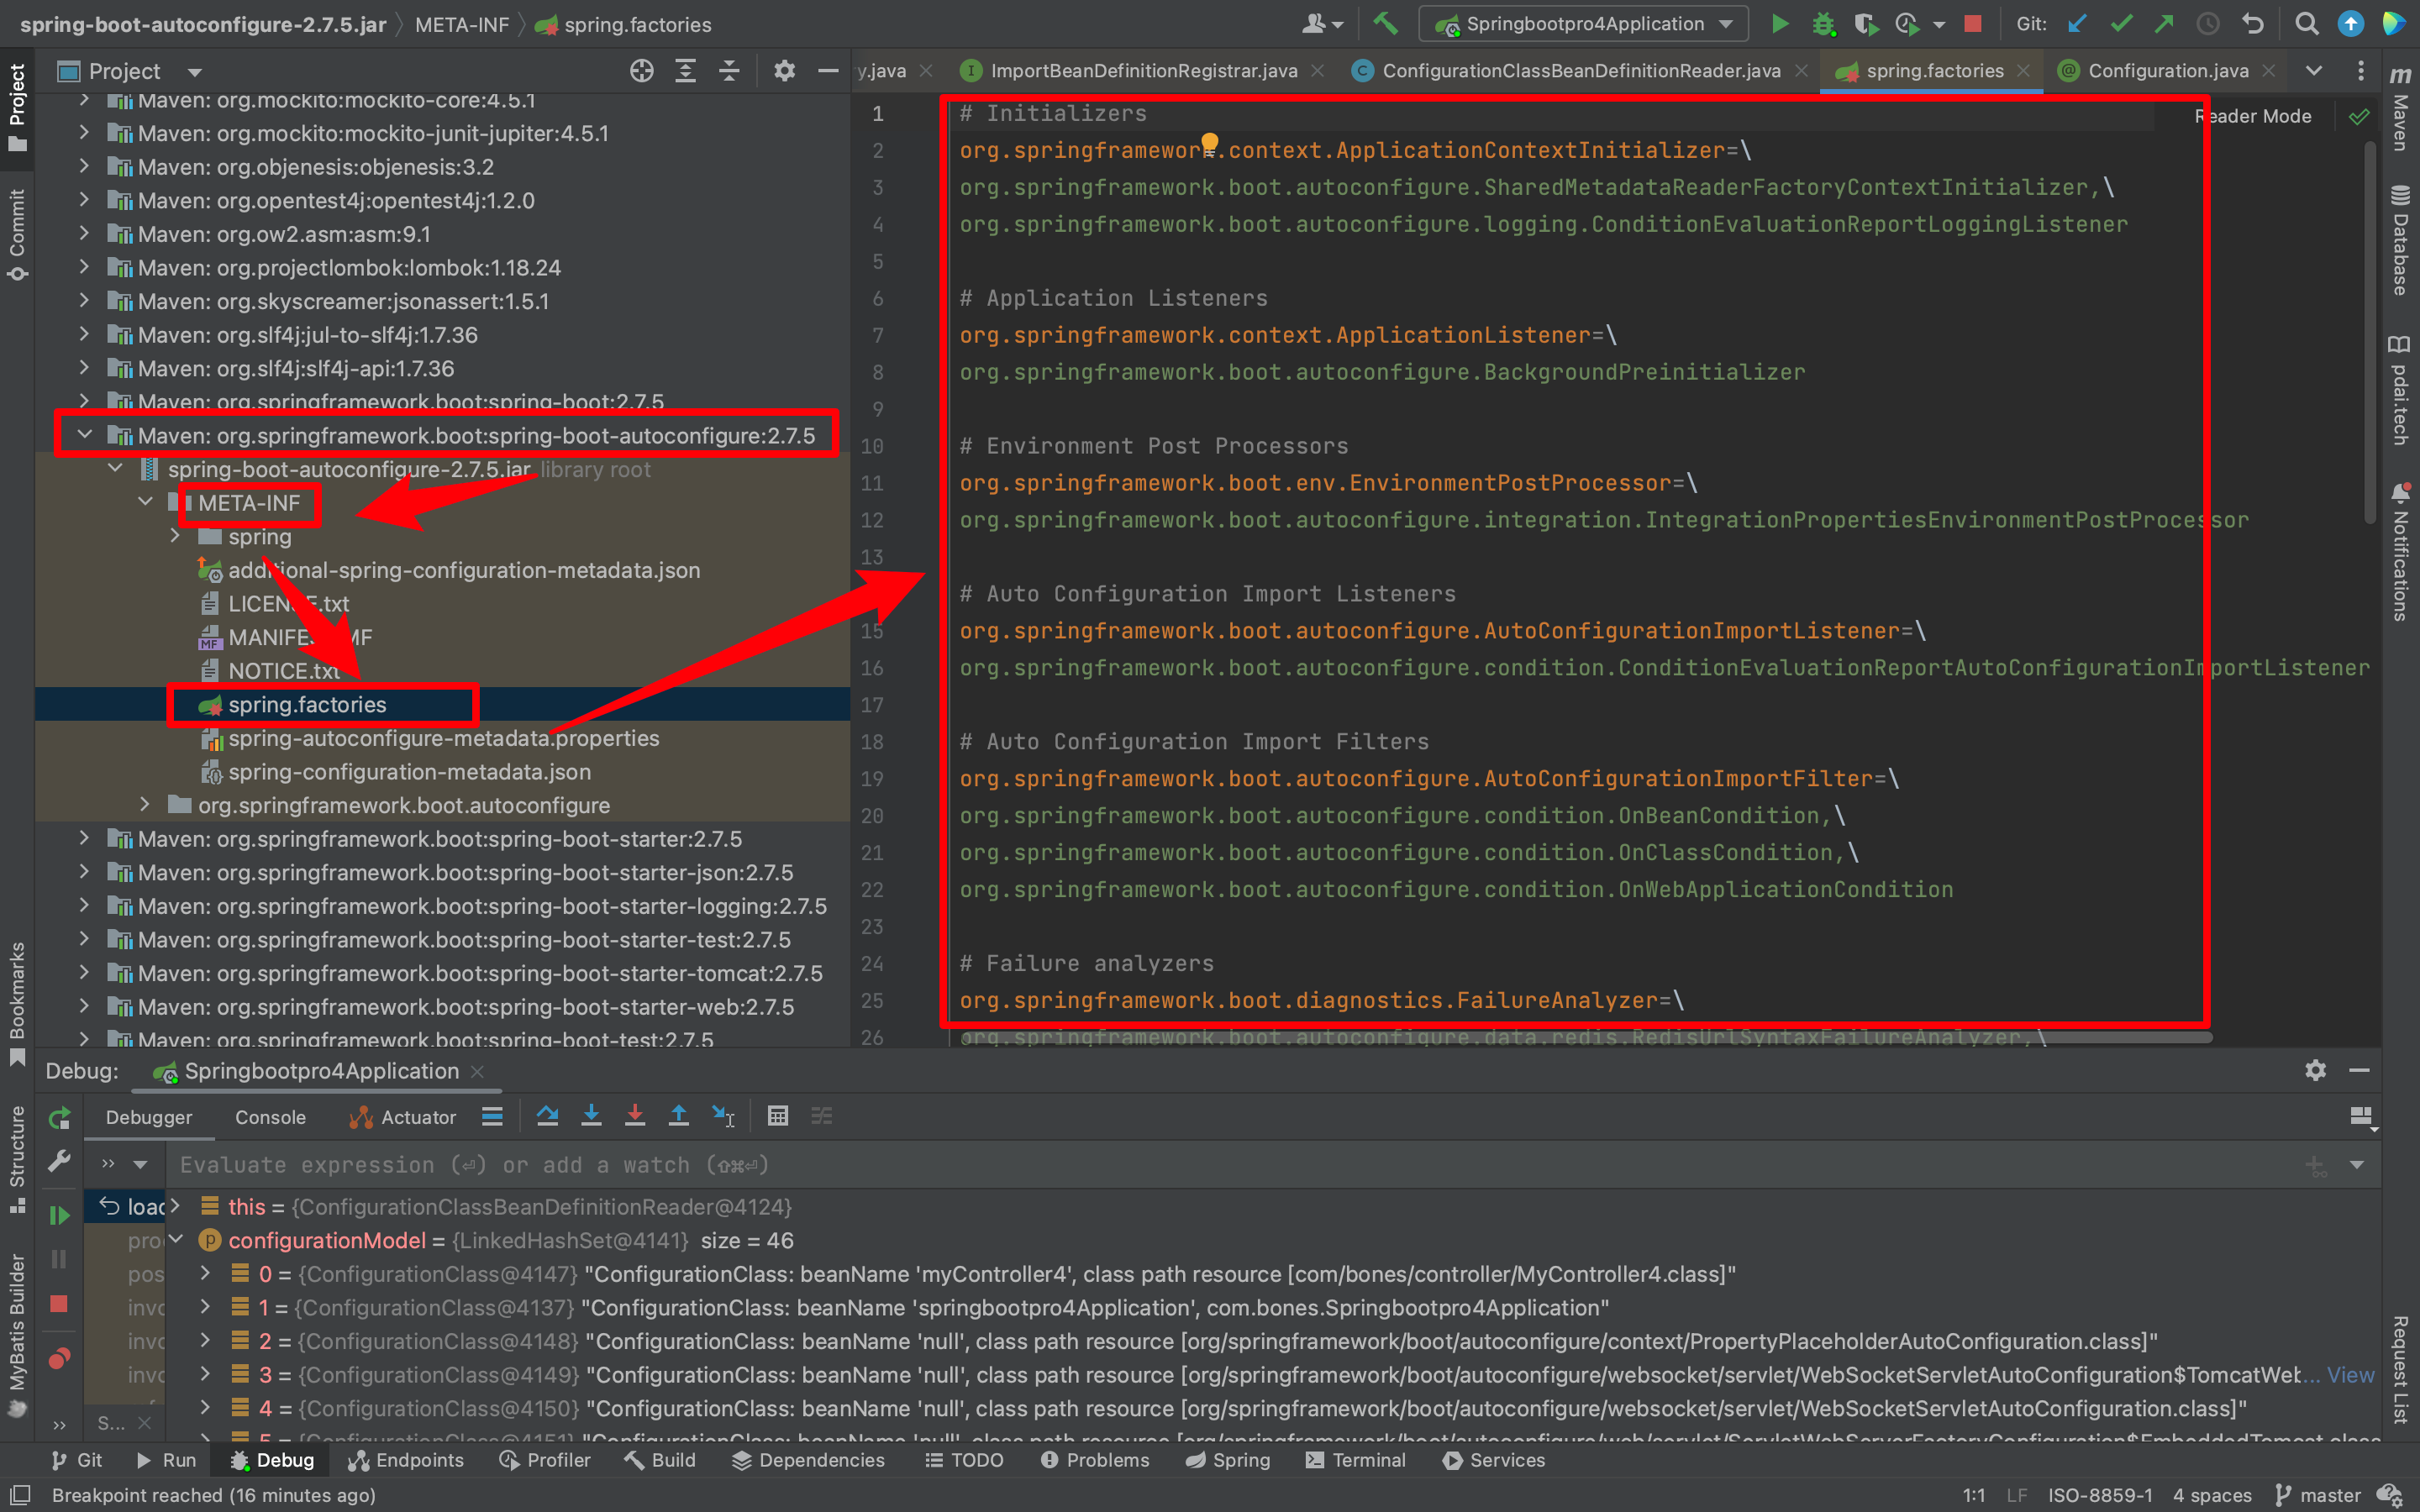2420x1512 pixels.
Task: Click the Springbootpro4Application run configuration dropdown
Action: 1584,26
